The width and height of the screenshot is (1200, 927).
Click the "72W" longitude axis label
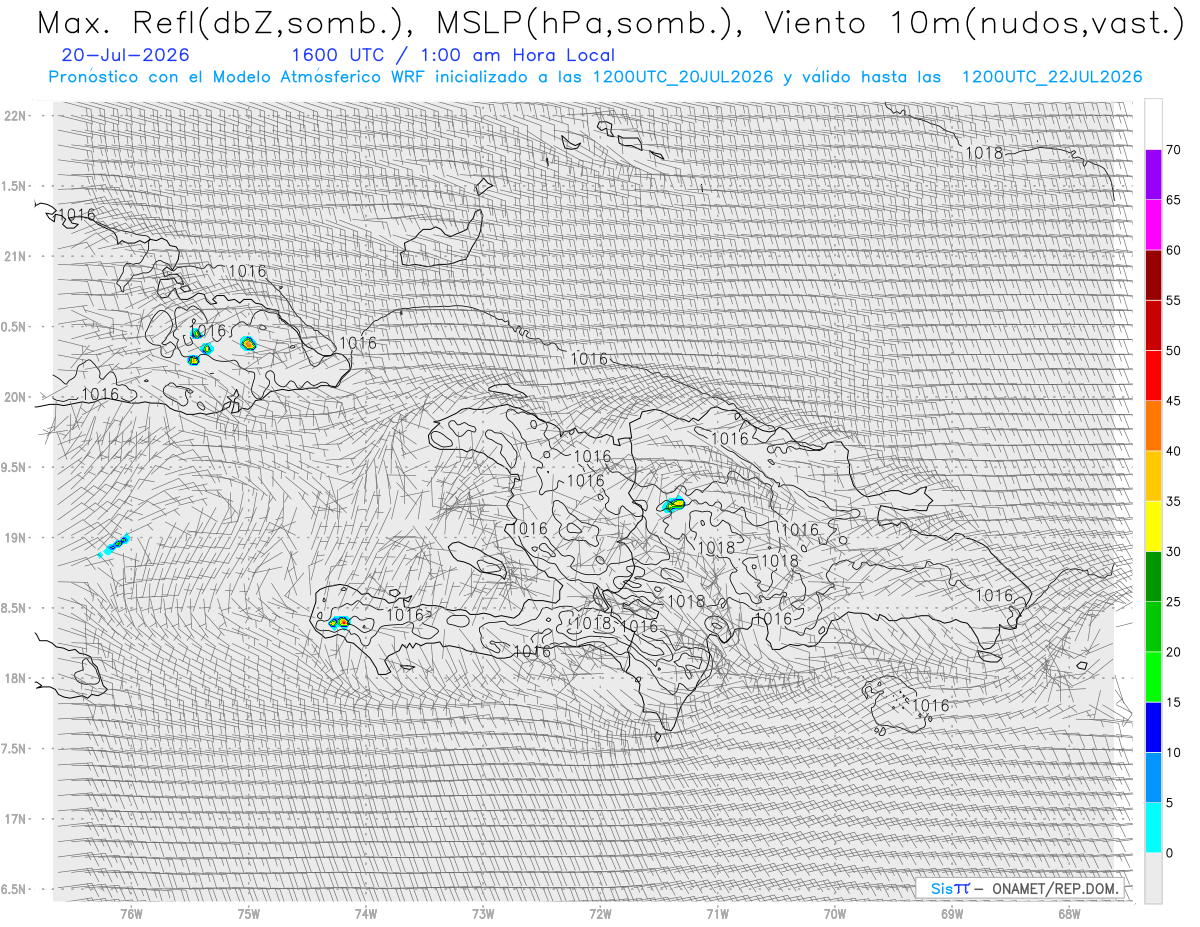tap(600, 913)
